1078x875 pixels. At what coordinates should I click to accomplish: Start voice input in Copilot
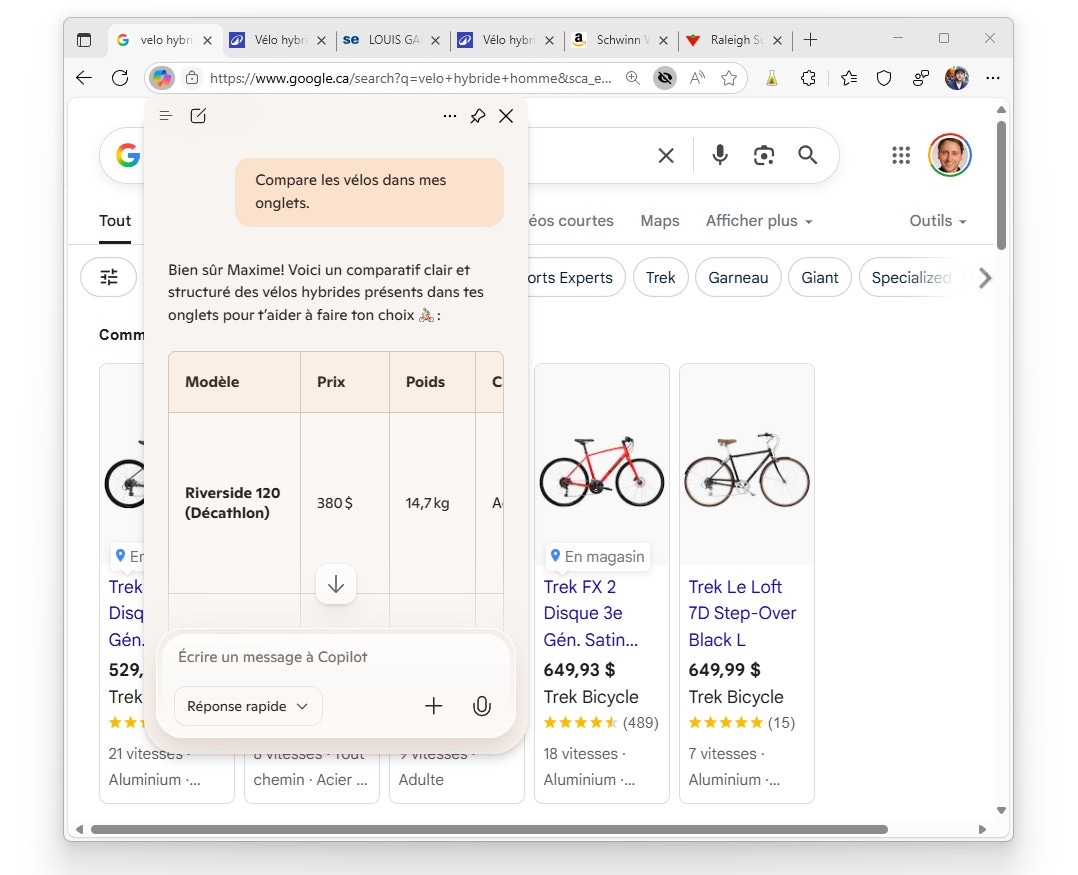(482, 706)
